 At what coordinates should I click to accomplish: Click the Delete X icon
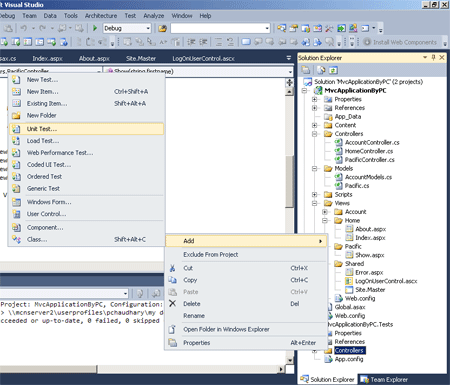point(172,304)
